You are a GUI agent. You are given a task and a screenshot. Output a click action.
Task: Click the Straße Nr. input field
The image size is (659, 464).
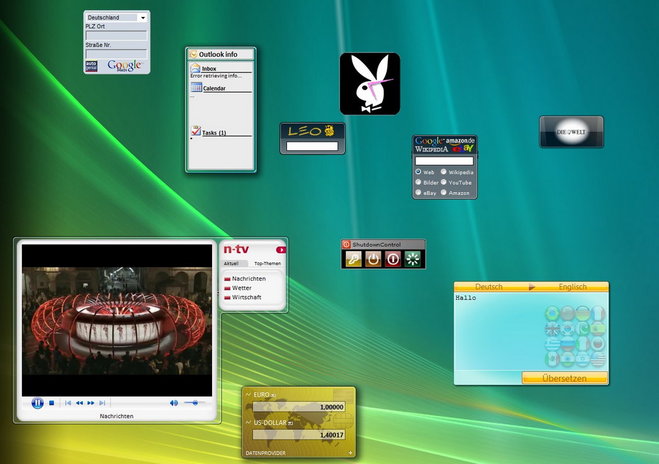point(116,54)
